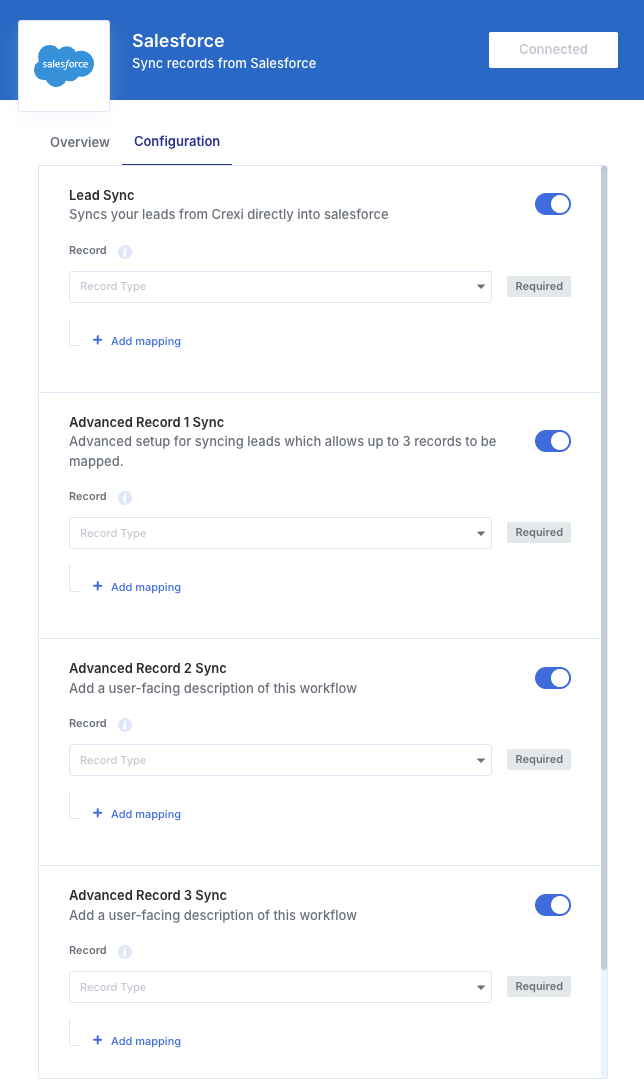Image resolution: width=644 pixels, height=1091 pixels.
Task: Switch to the Overview tab
Action: pyautogui.click(x=80, y=142)
